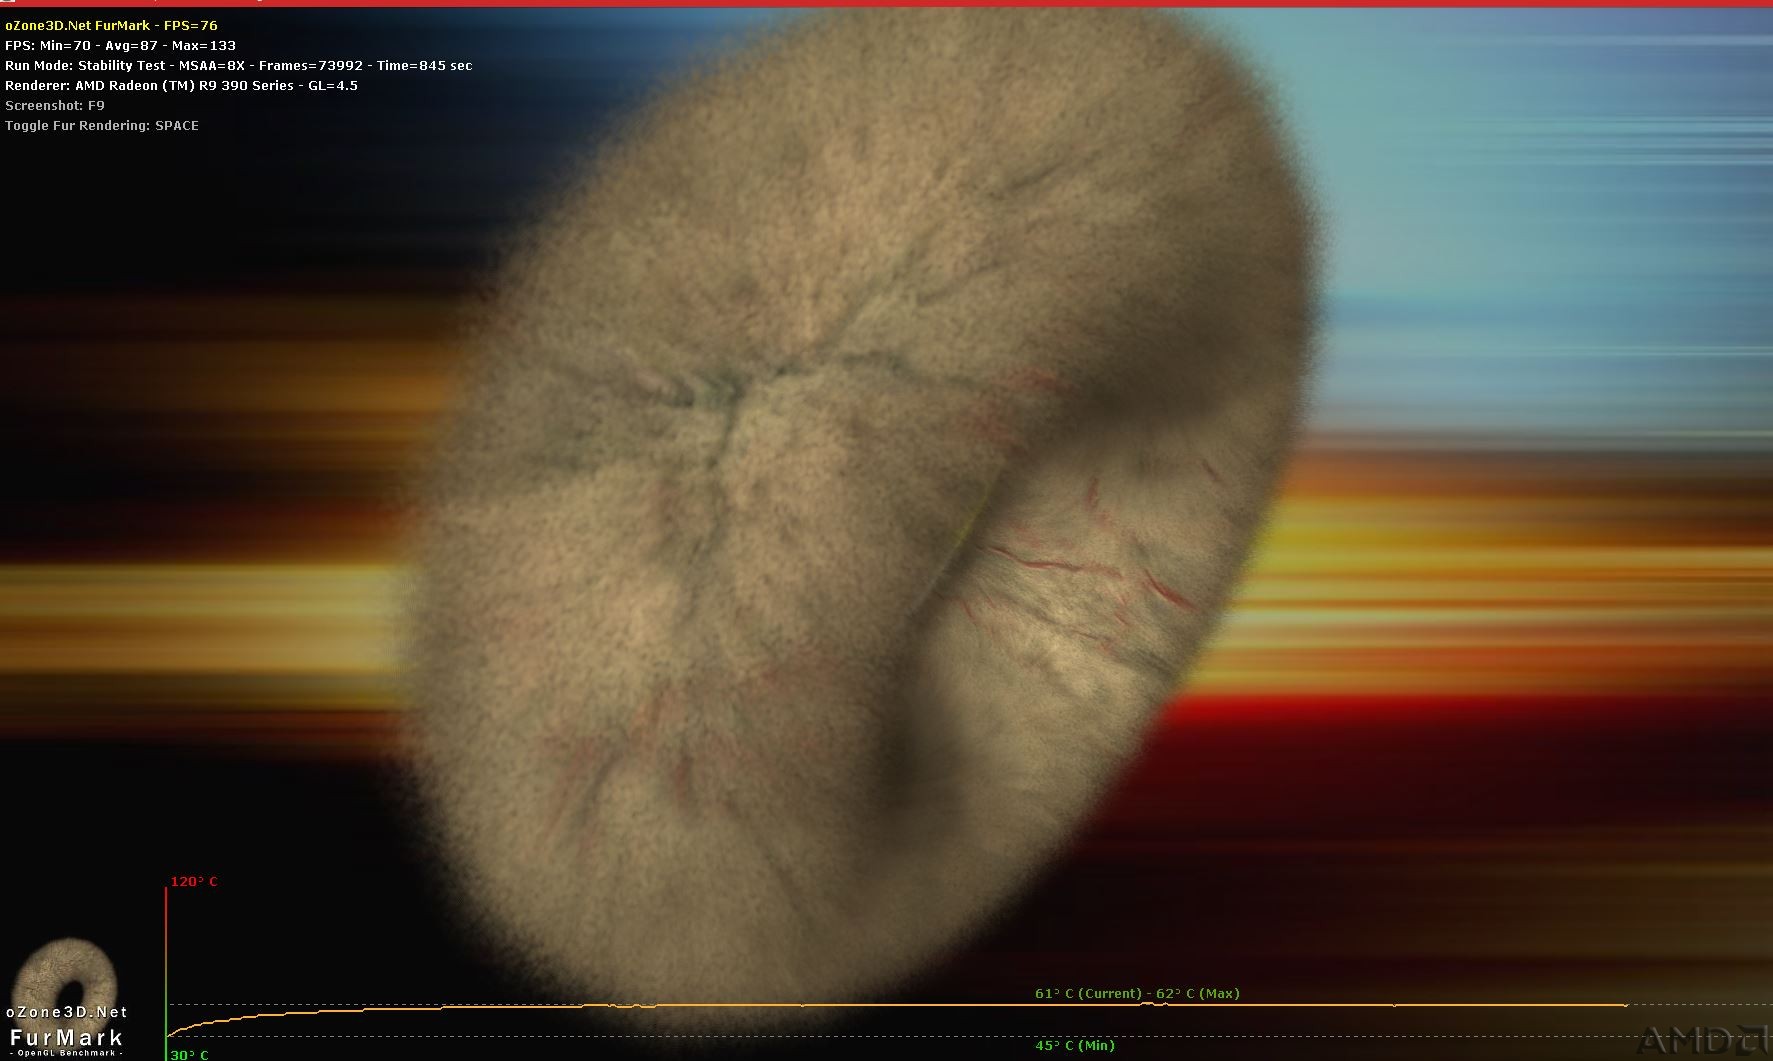
Task: Click the 'Screenshot: F9' hint text
Action: (x=55, y=106)
